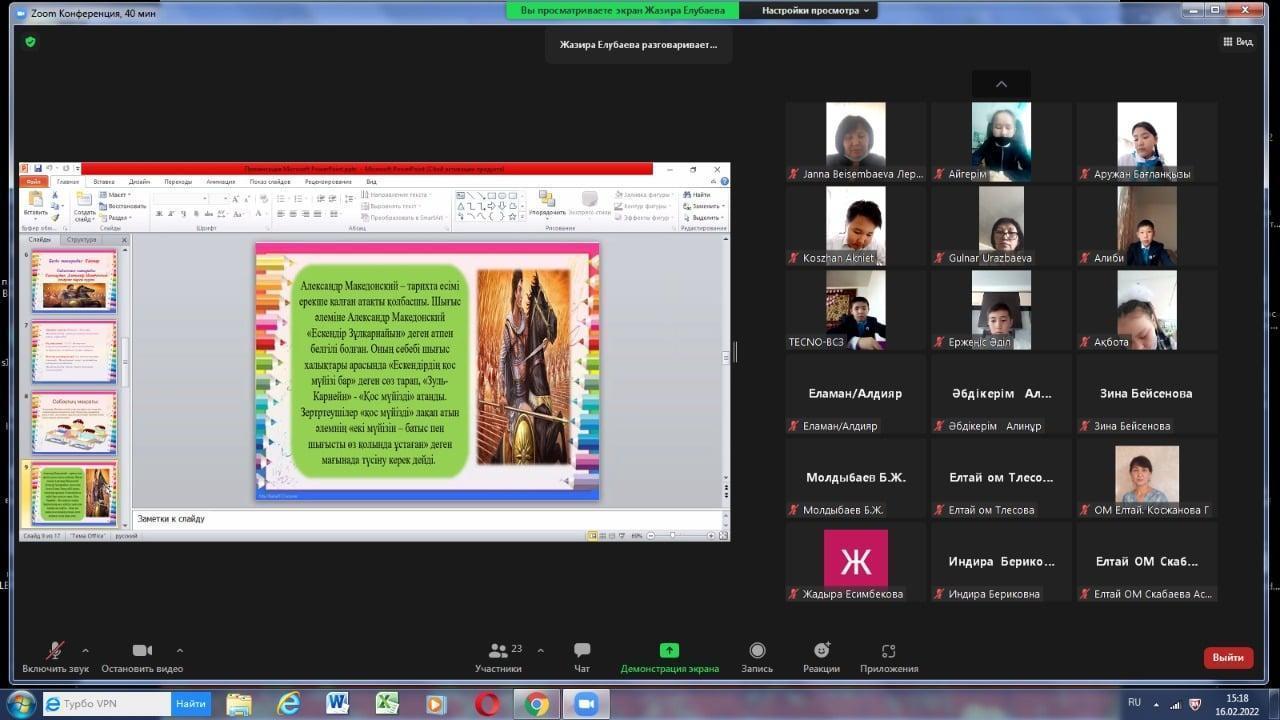Screen dimensions: 1280x720
Task: Click the Выйти leave meeting button
Action: pos(1228,657)
